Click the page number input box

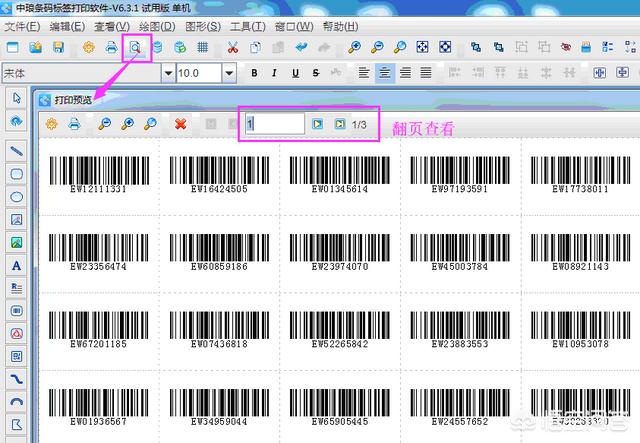click(275, 124)
